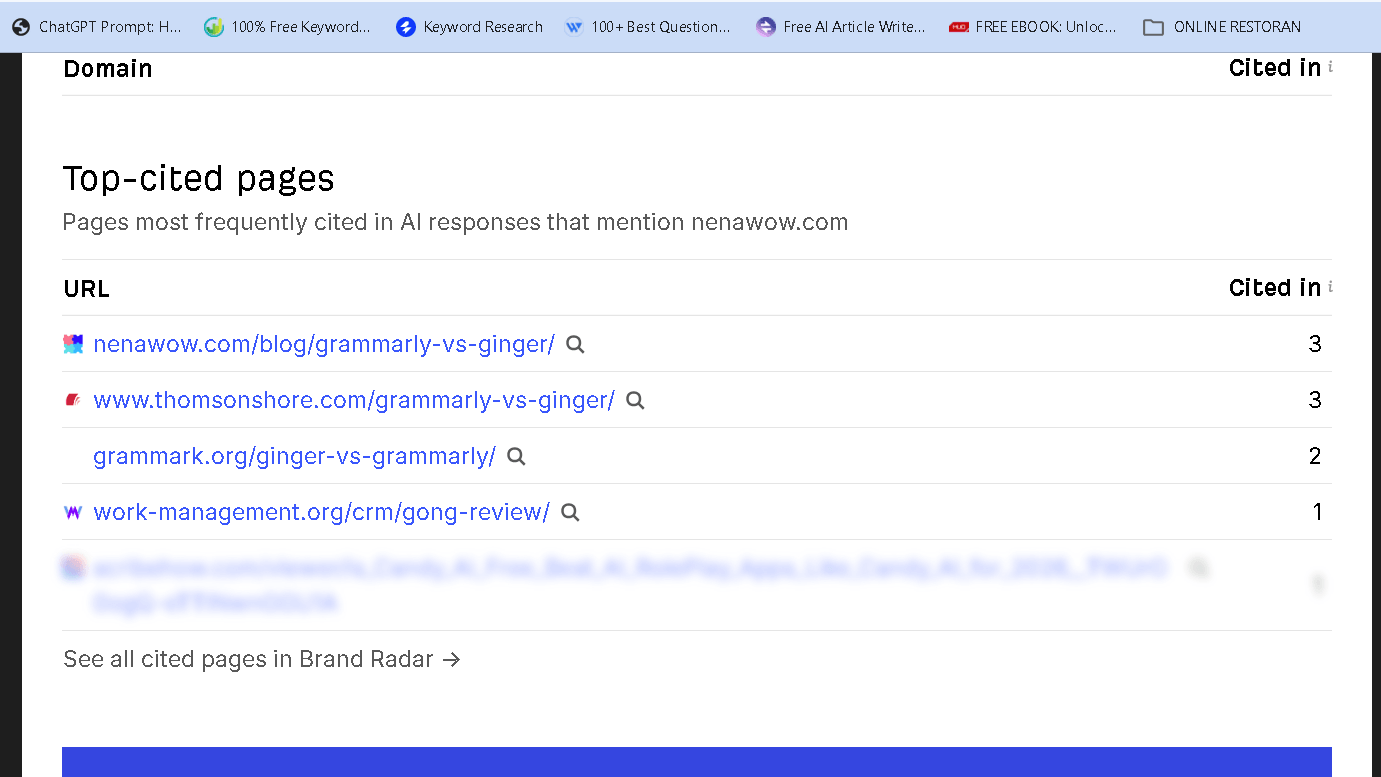Click the Domain column header
1381x777 pixels.
(x=108, y=69)
